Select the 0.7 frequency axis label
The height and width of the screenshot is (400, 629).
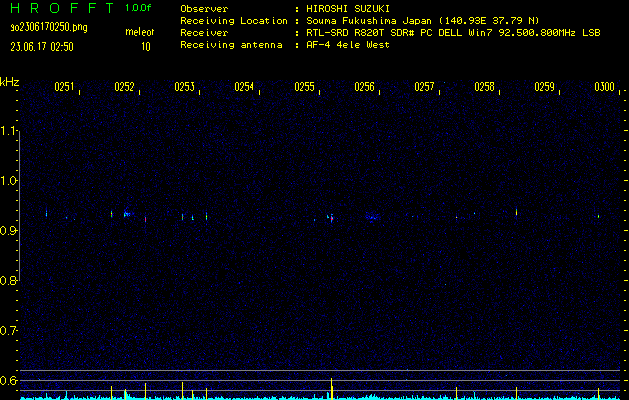(x=9, y=331)
